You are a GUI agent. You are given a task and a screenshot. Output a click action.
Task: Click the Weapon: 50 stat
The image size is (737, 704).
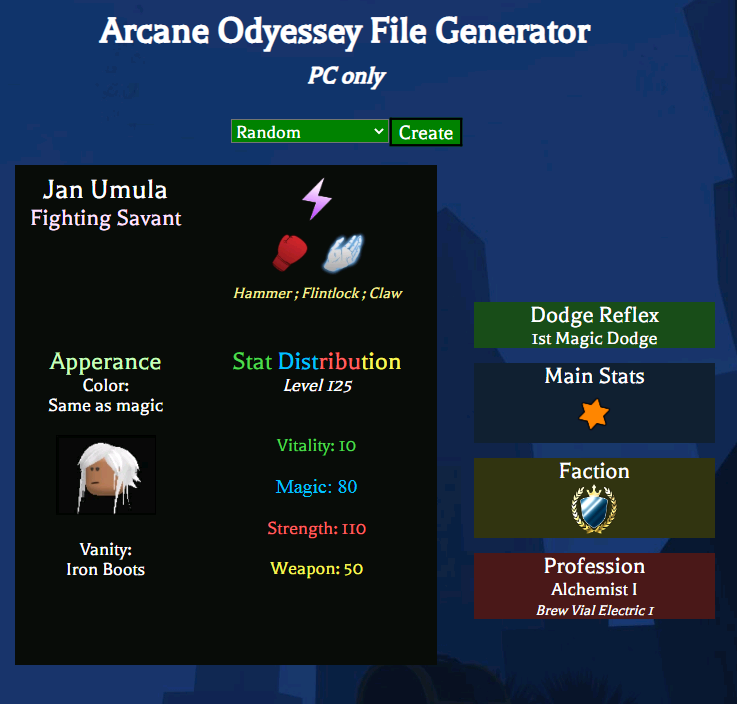pyautogui.click(x=316, y=569)
